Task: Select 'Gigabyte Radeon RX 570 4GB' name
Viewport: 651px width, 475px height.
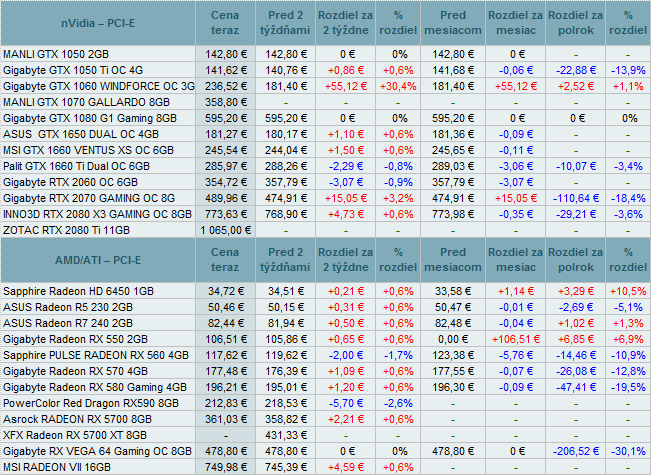Action: [76, 372]
